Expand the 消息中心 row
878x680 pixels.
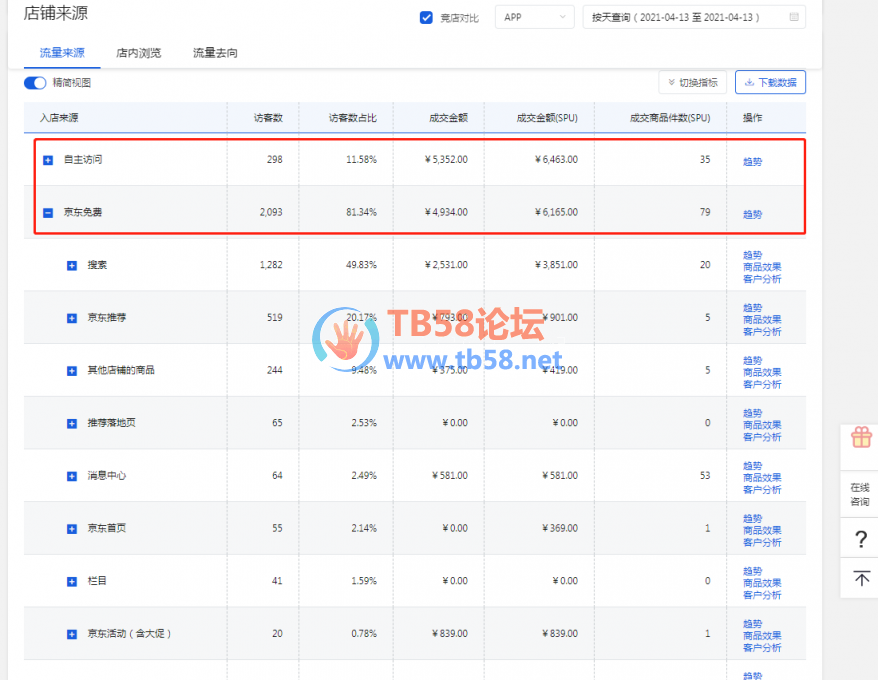click(x=72, y=477)
